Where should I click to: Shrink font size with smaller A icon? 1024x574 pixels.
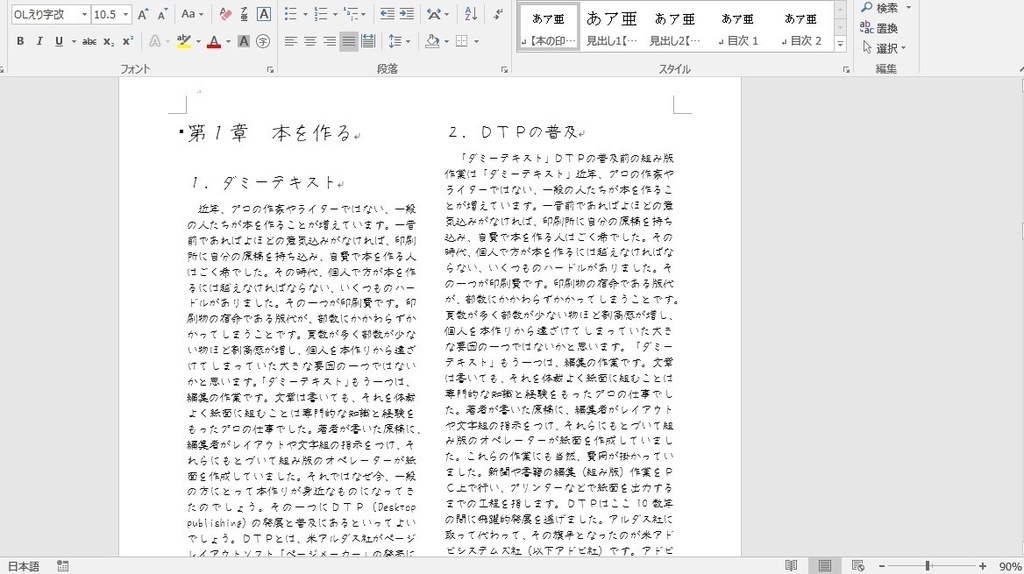click(163, 14)
